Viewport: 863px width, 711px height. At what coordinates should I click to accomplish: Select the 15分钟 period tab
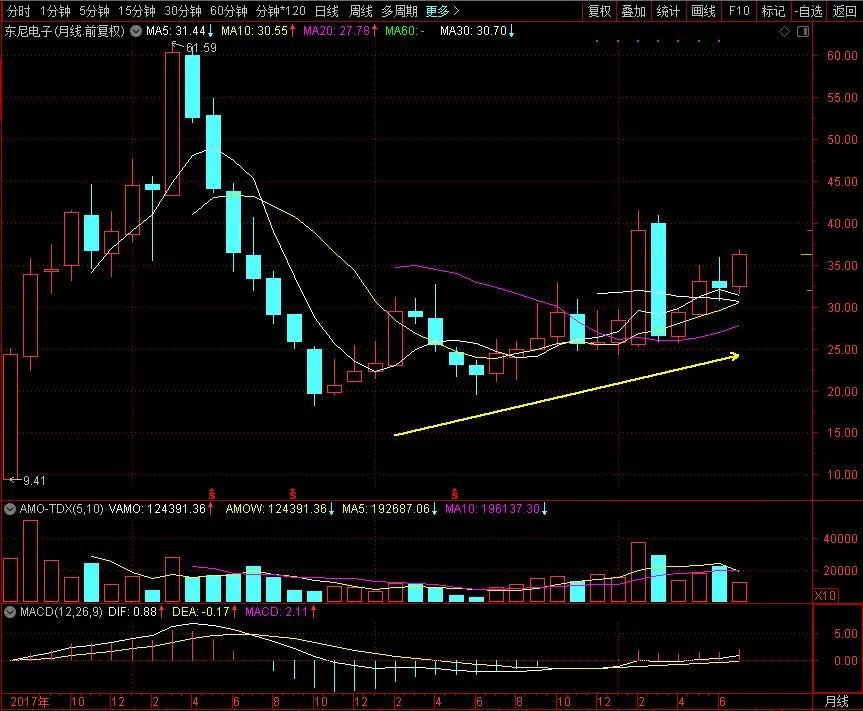136,11
